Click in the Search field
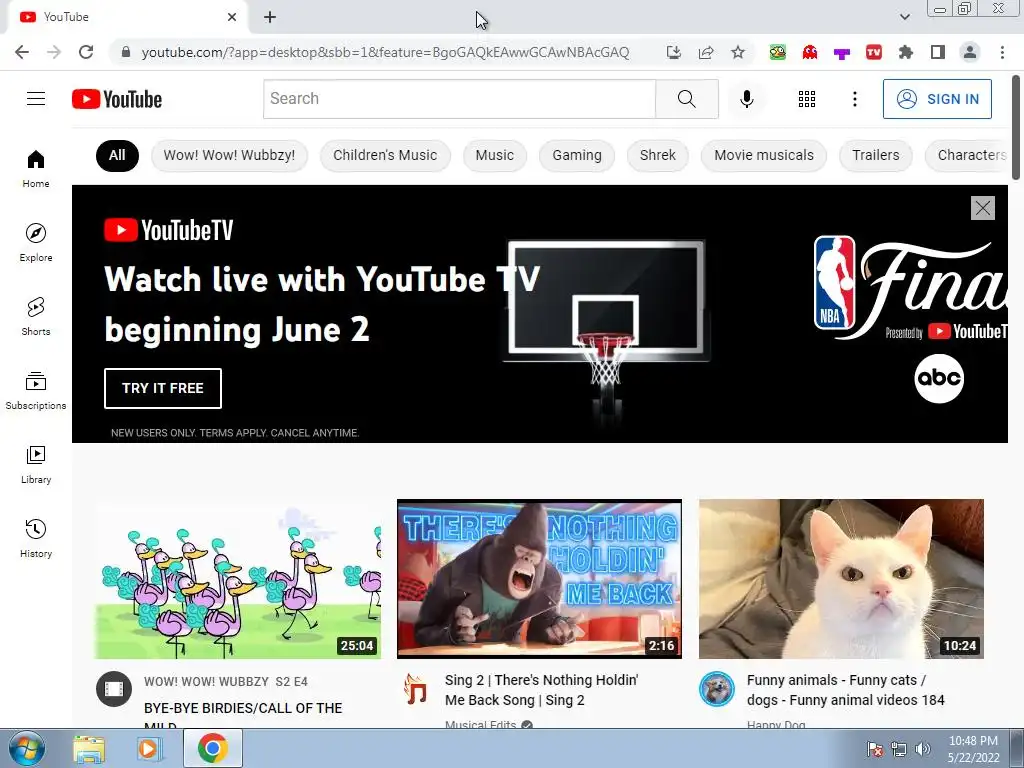The image size is (1024, 768). pyautogui.click(x=459, y=99)
